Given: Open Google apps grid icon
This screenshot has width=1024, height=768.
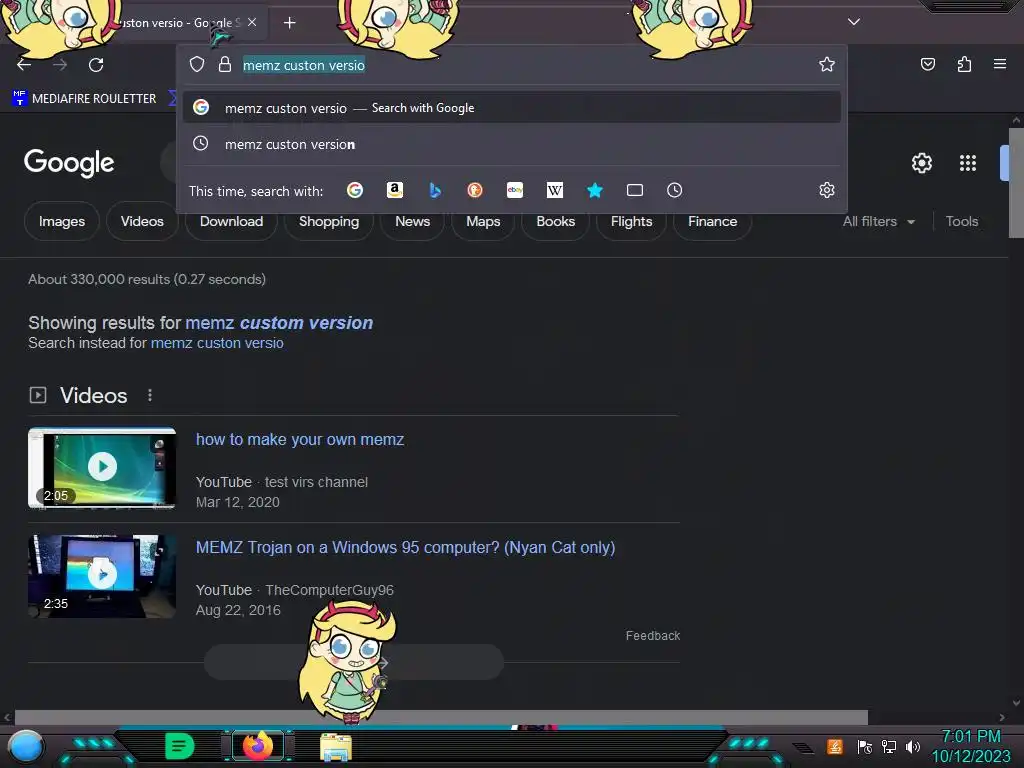Looking at the screenshot, I should 968,163.
